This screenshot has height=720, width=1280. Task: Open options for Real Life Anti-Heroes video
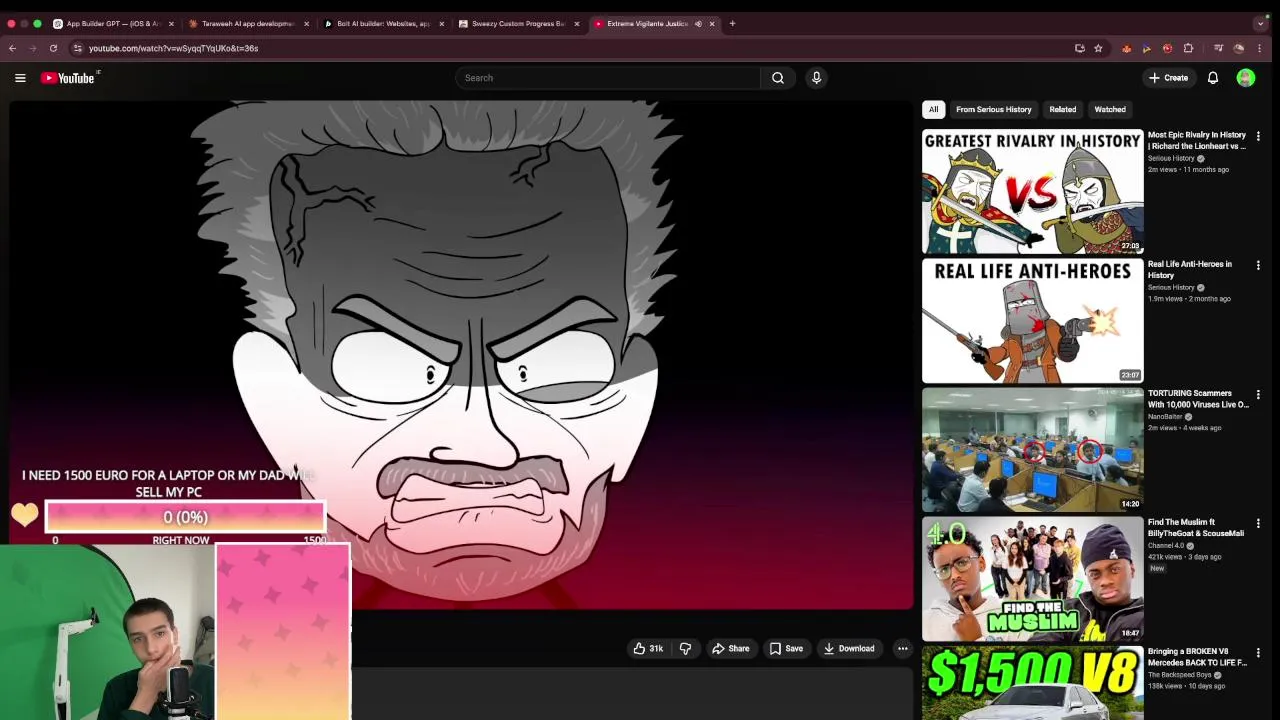[x=1258, y=265]
